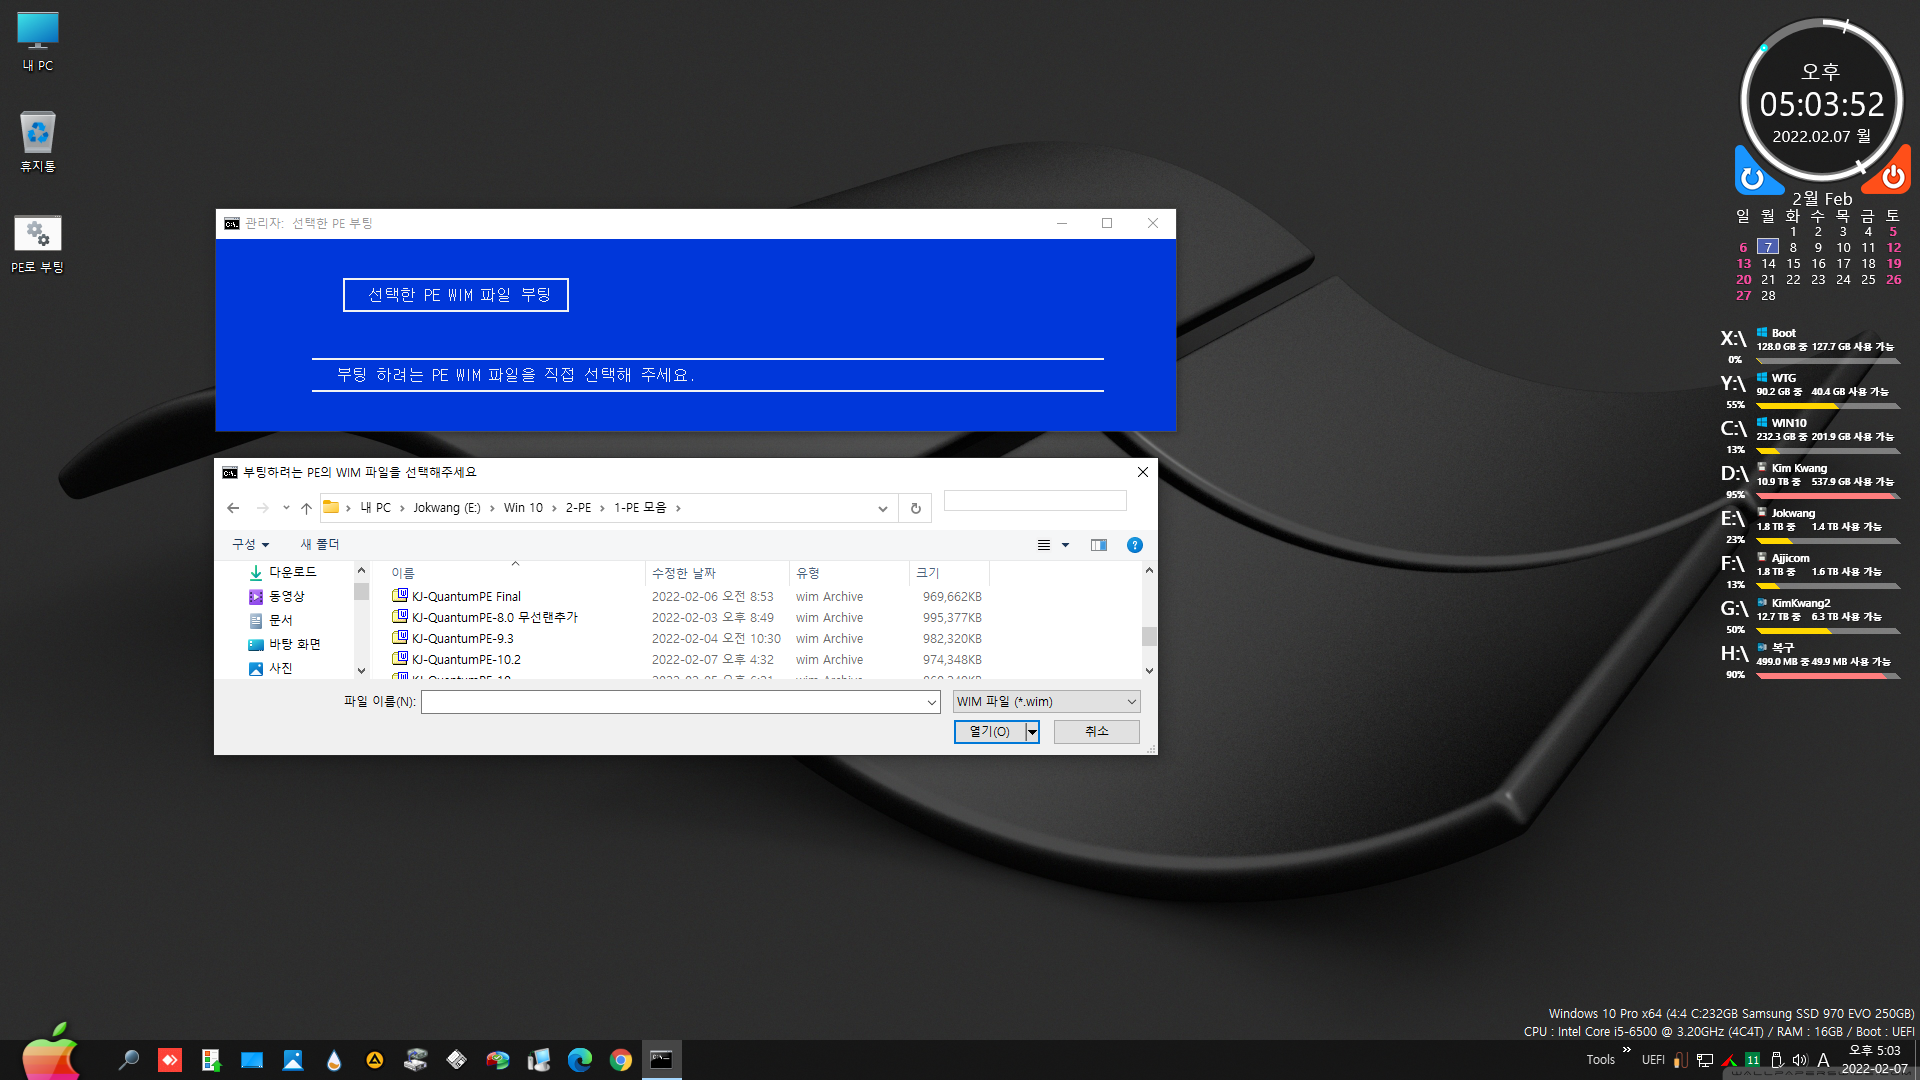This screenshot has width=1920, height=1080.
Task: Click the USB safely remove tray icon
Action: [1777, 1060]
